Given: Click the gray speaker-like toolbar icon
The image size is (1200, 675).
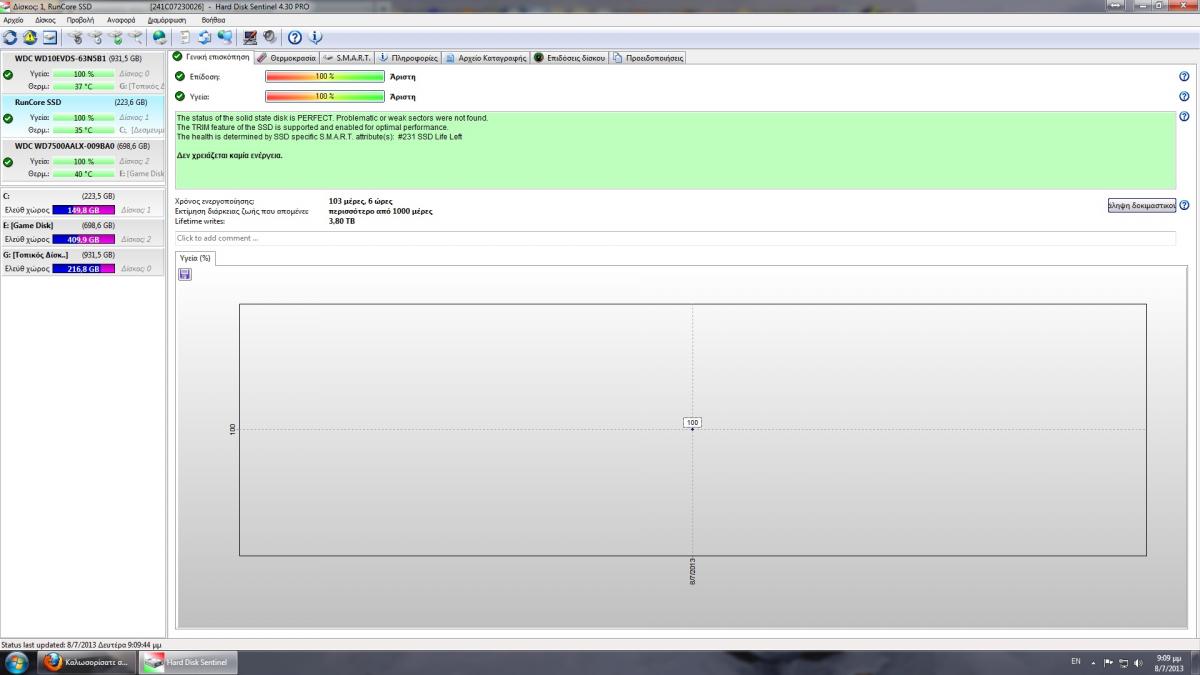Looking at the screenshot, I should (x=270, y=38).
